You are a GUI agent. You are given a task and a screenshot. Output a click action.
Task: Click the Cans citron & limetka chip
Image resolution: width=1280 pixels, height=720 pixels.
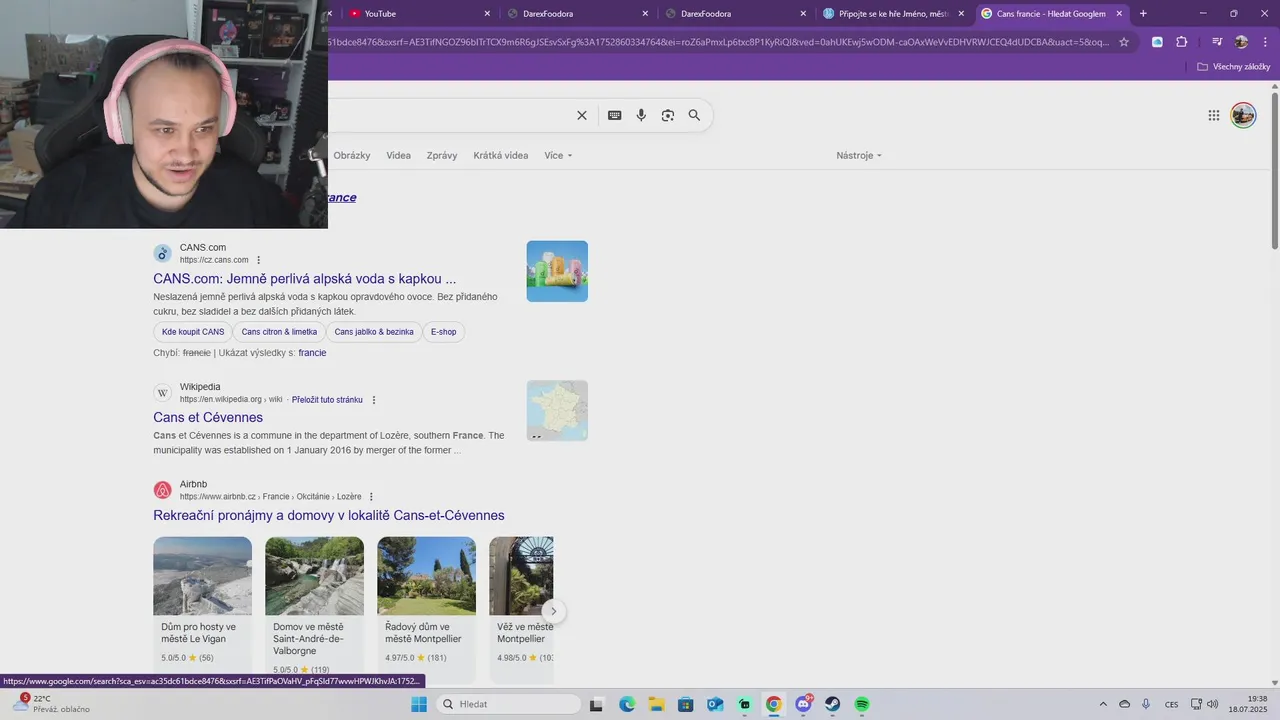[x=279, y=332]
